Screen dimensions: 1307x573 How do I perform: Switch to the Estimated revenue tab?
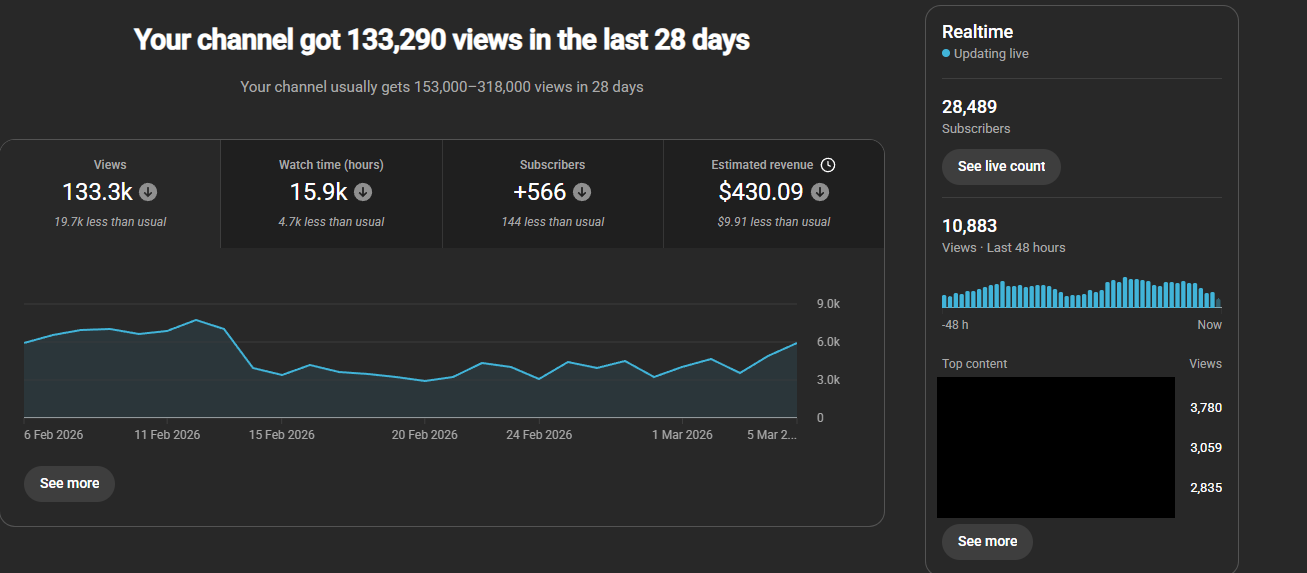(x=773, y=193)
